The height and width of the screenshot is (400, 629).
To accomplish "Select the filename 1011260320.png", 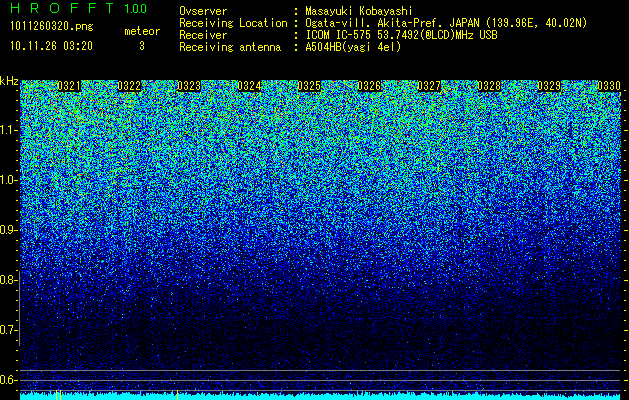I will point(52,27).
